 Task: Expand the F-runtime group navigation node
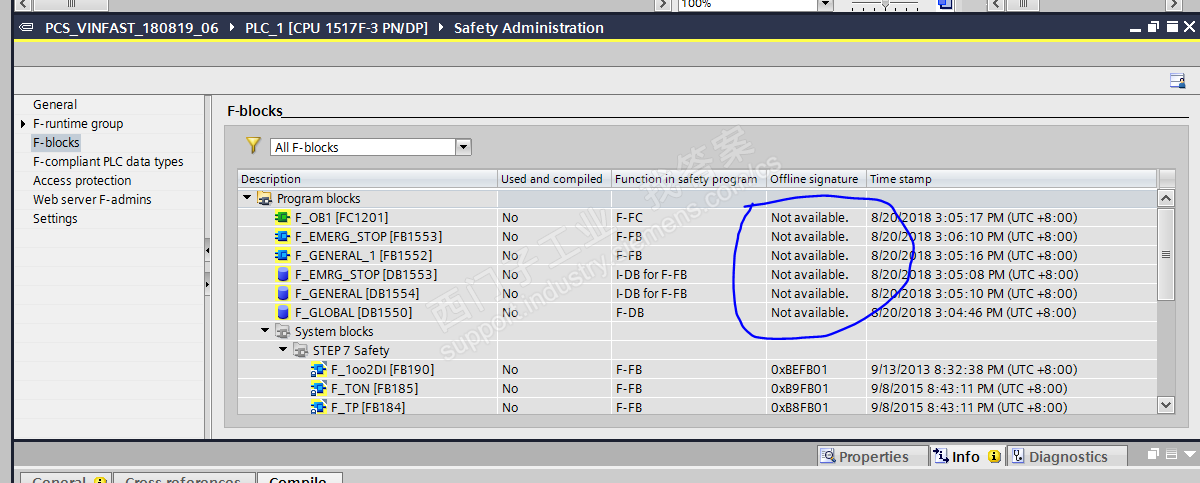pyautogui.click(x=23, y=124)
